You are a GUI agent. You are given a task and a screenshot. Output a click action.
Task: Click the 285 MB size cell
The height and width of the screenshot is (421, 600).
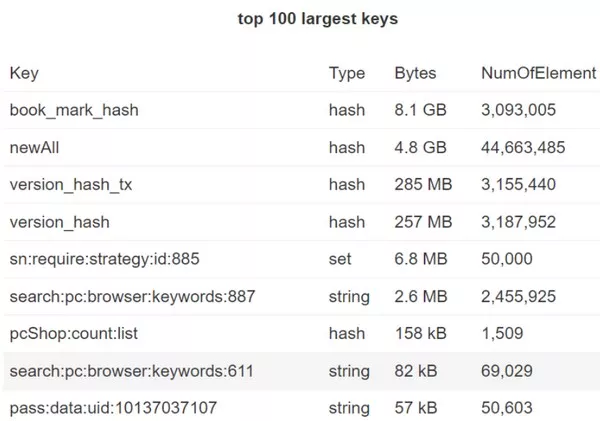pyautogui.click(x=423, y=184)
